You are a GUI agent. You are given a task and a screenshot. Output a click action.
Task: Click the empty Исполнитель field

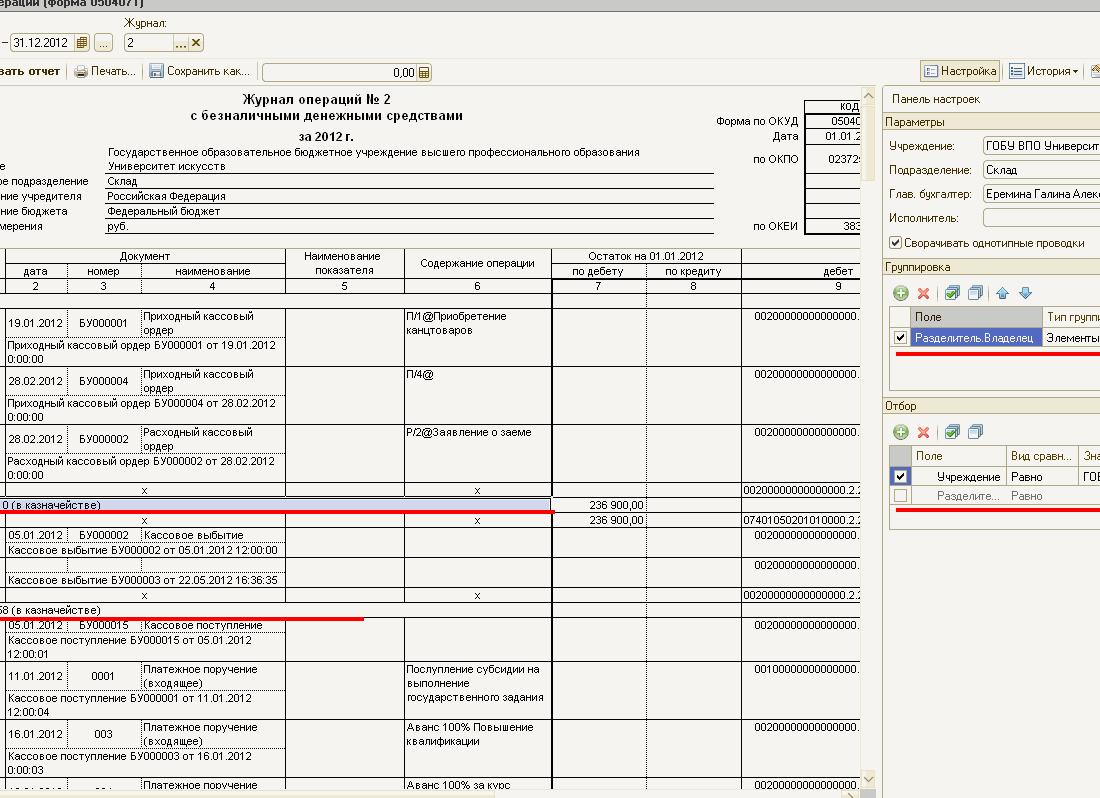[1041, 218]
